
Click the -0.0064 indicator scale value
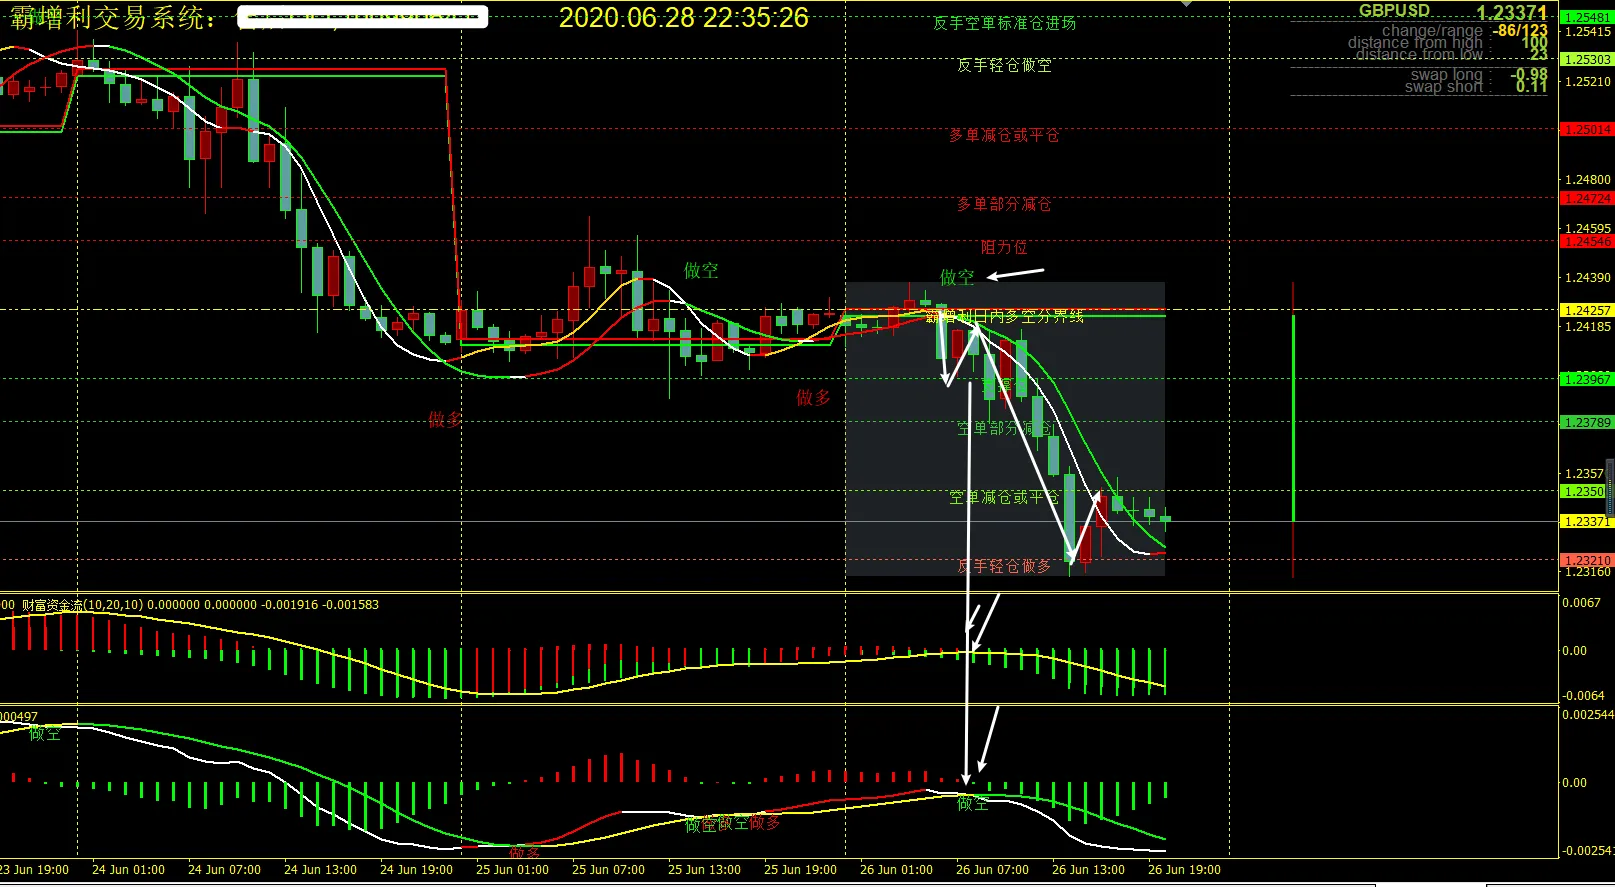coord(1583,696)
